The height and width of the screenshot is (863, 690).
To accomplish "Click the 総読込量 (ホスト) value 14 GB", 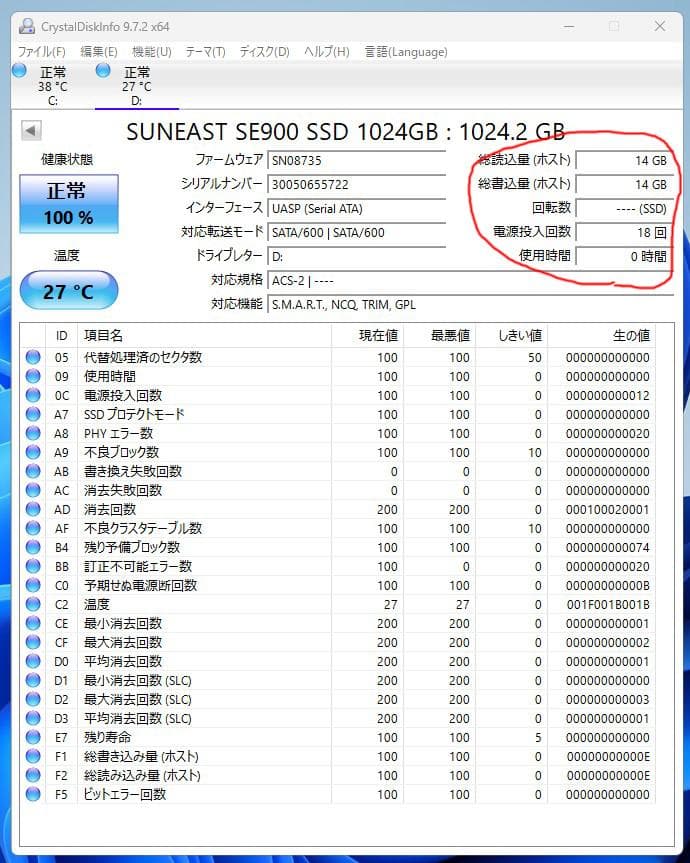I will coord(625,160).
